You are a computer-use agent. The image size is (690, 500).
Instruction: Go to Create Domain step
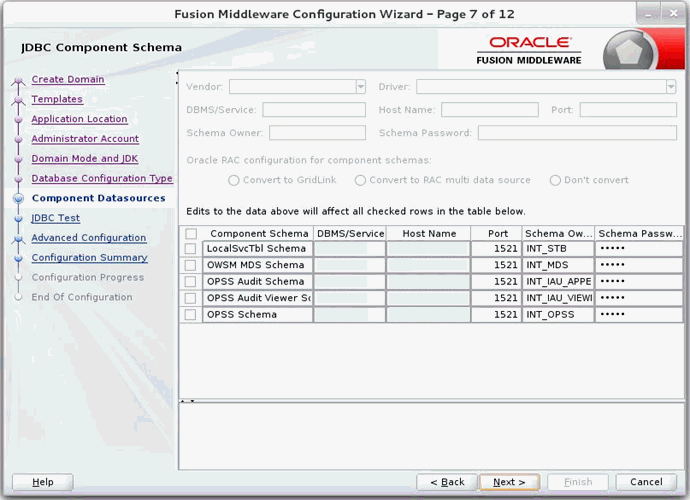tap(68, 80)
